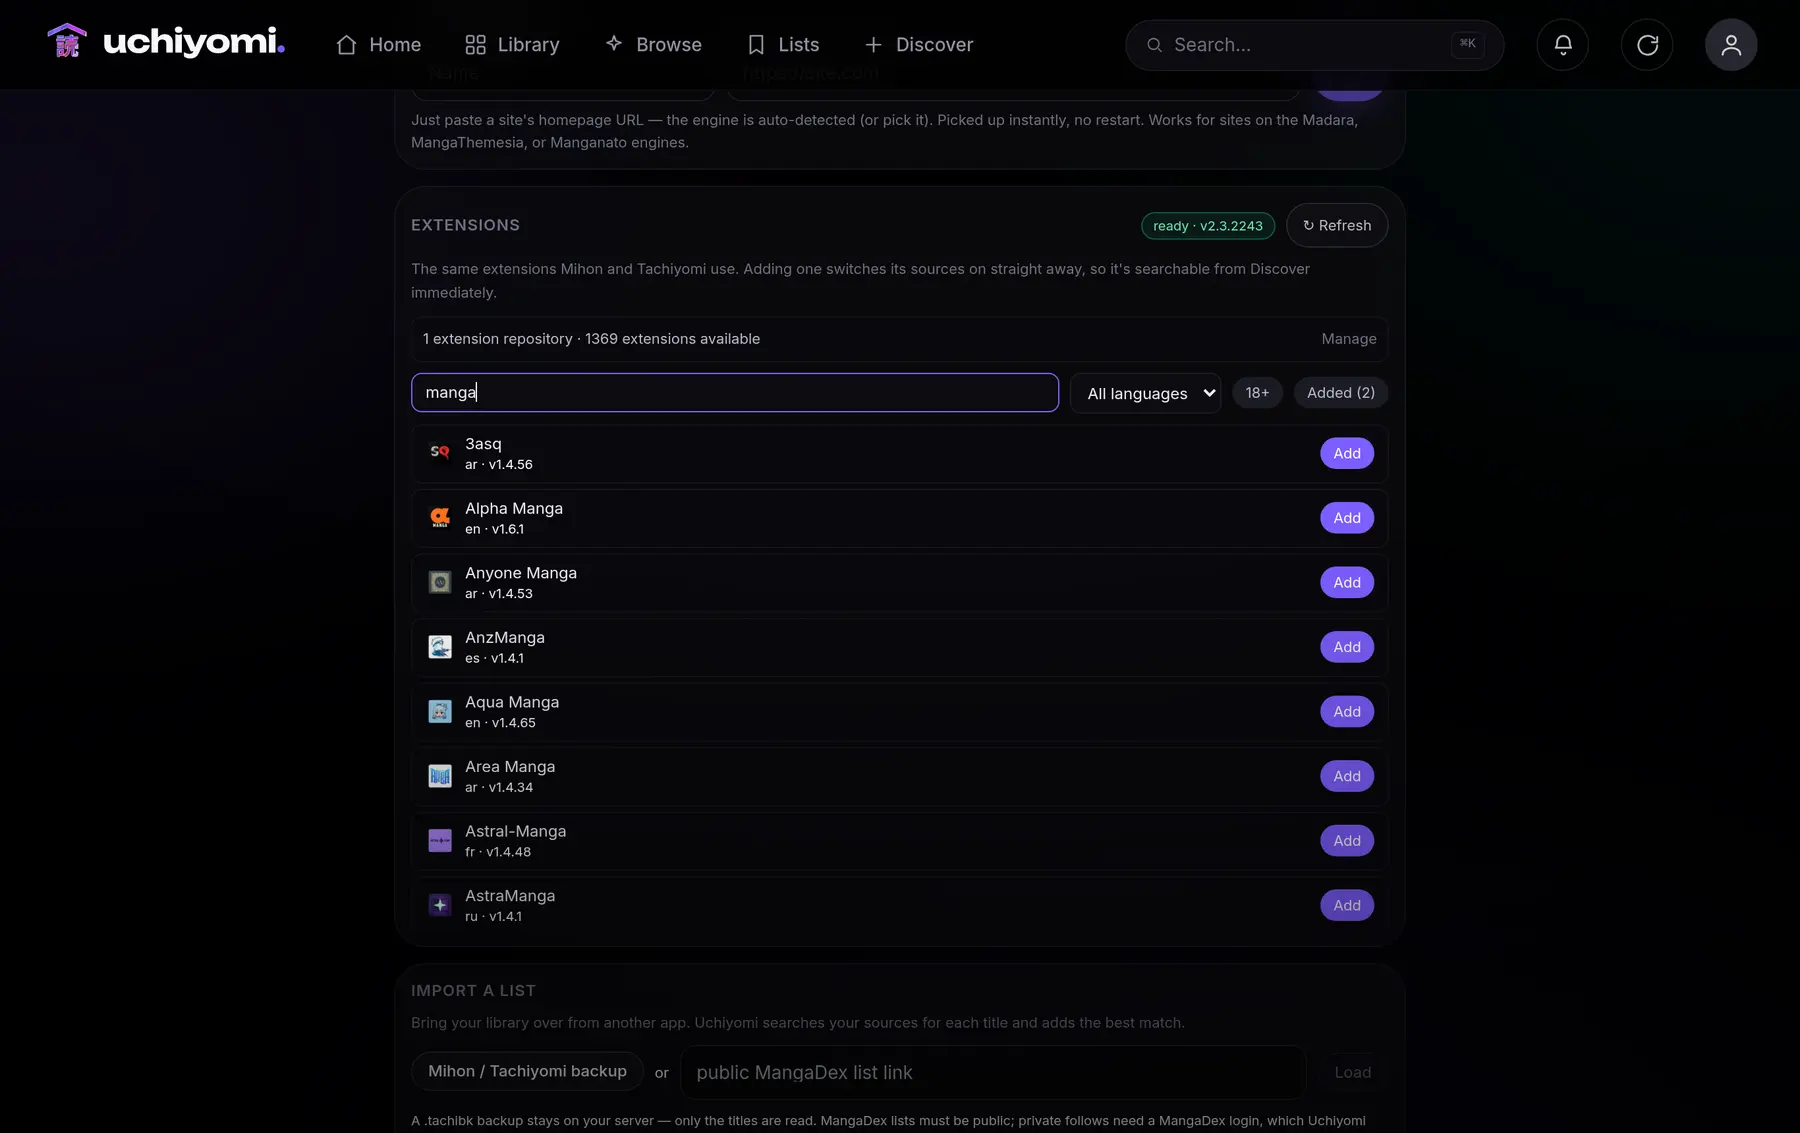Click Manage repository link
The width and height of the screenshot is (1800, 1133).
coord(1349,339)
